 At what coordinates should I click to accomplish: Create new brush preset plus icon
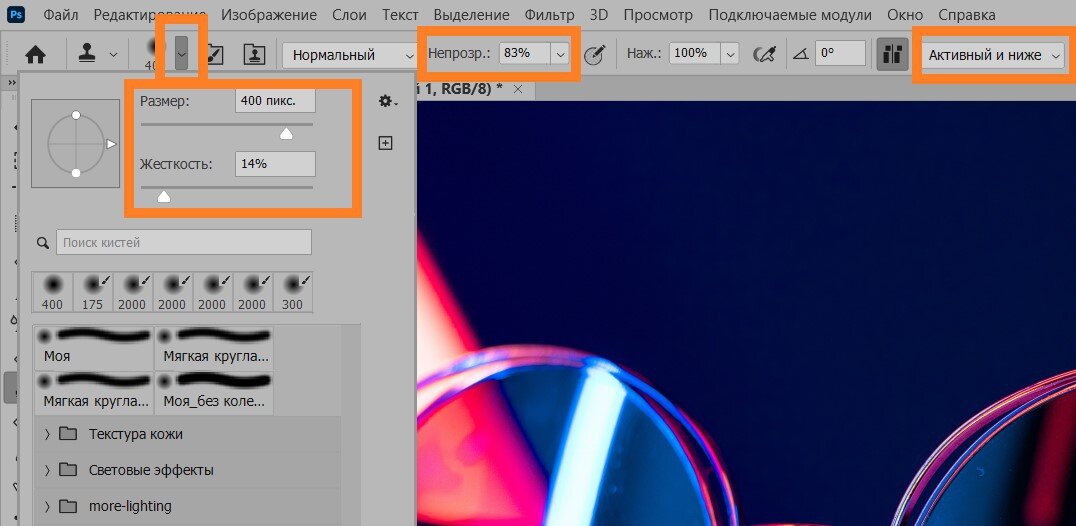(x=386, y=143)
